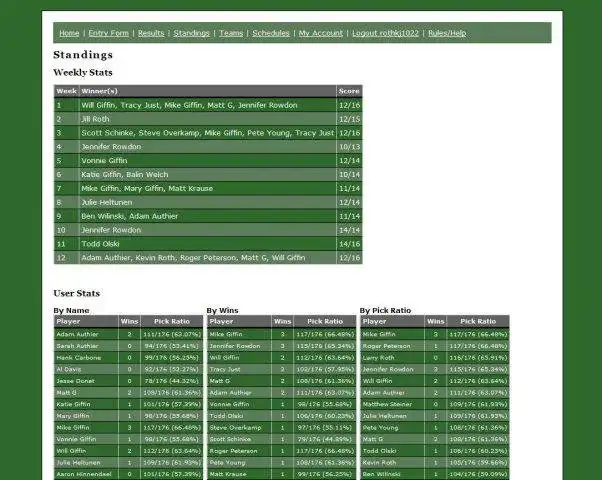Select the Standings link in the nav bar
This screenshot has height=480, width=602.
[x=191, y=33]
